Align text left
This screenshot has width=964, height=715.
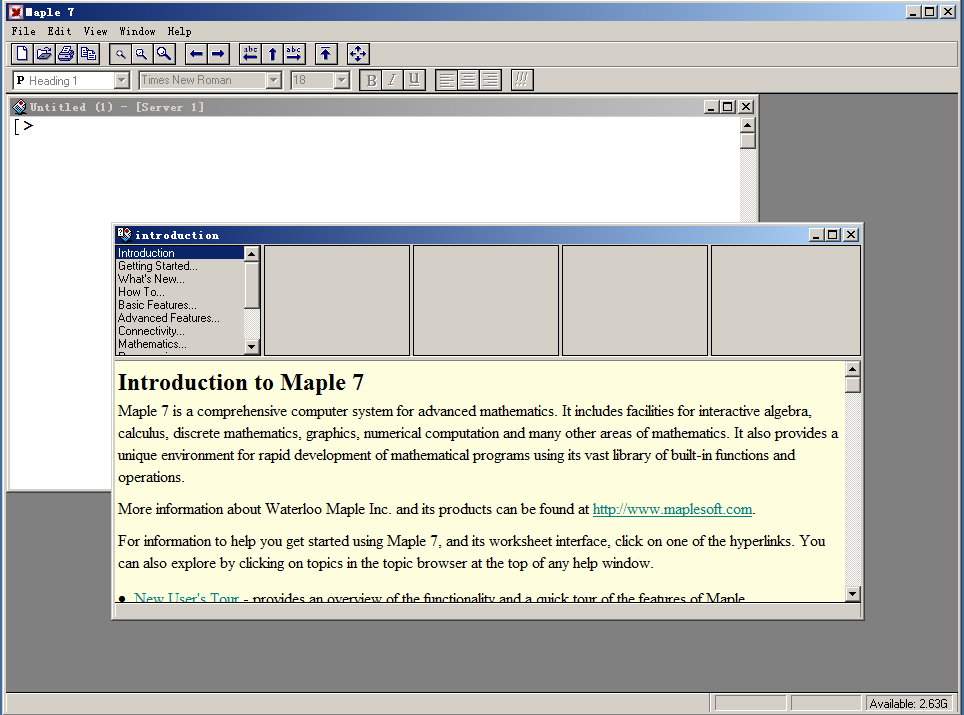pyautogui.click(x=446, y=80)
